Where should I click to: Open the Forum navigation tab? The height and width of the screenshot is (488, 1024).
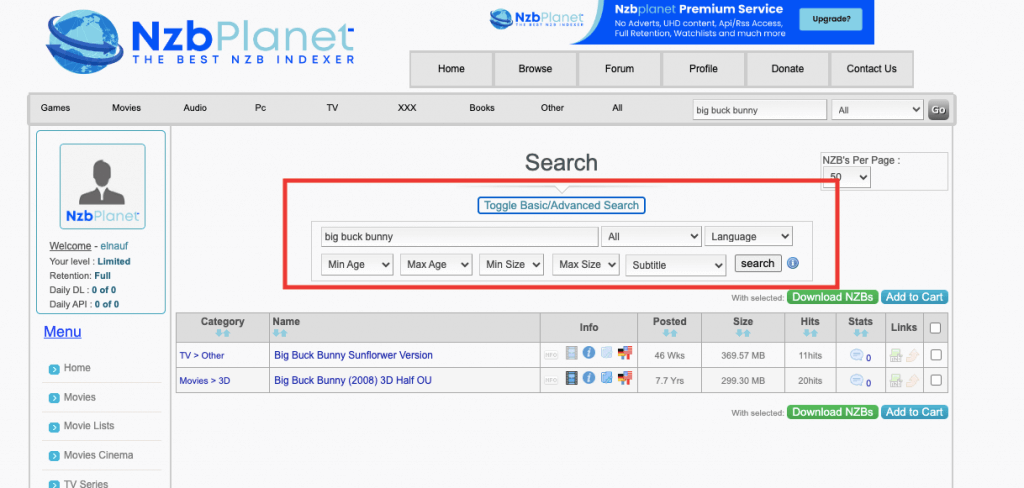pos(619,69)
